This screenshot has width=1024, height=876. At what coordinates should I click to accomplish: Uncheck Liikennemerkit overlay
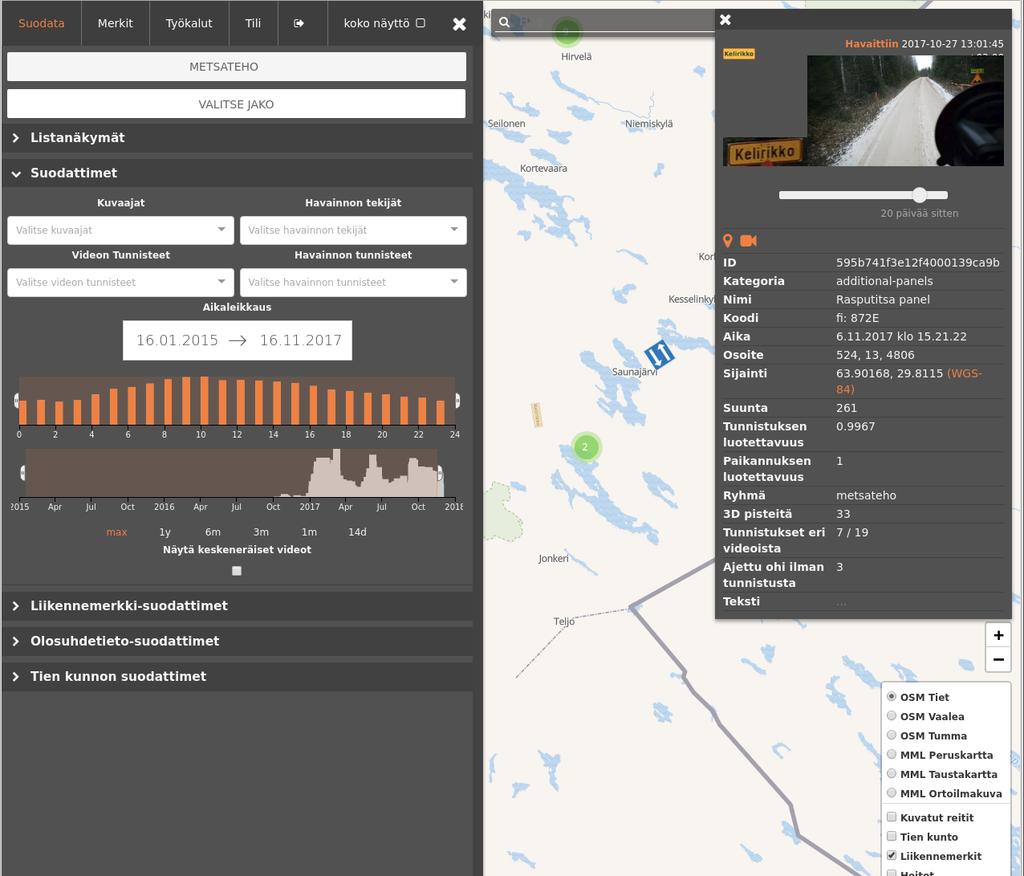891,855
